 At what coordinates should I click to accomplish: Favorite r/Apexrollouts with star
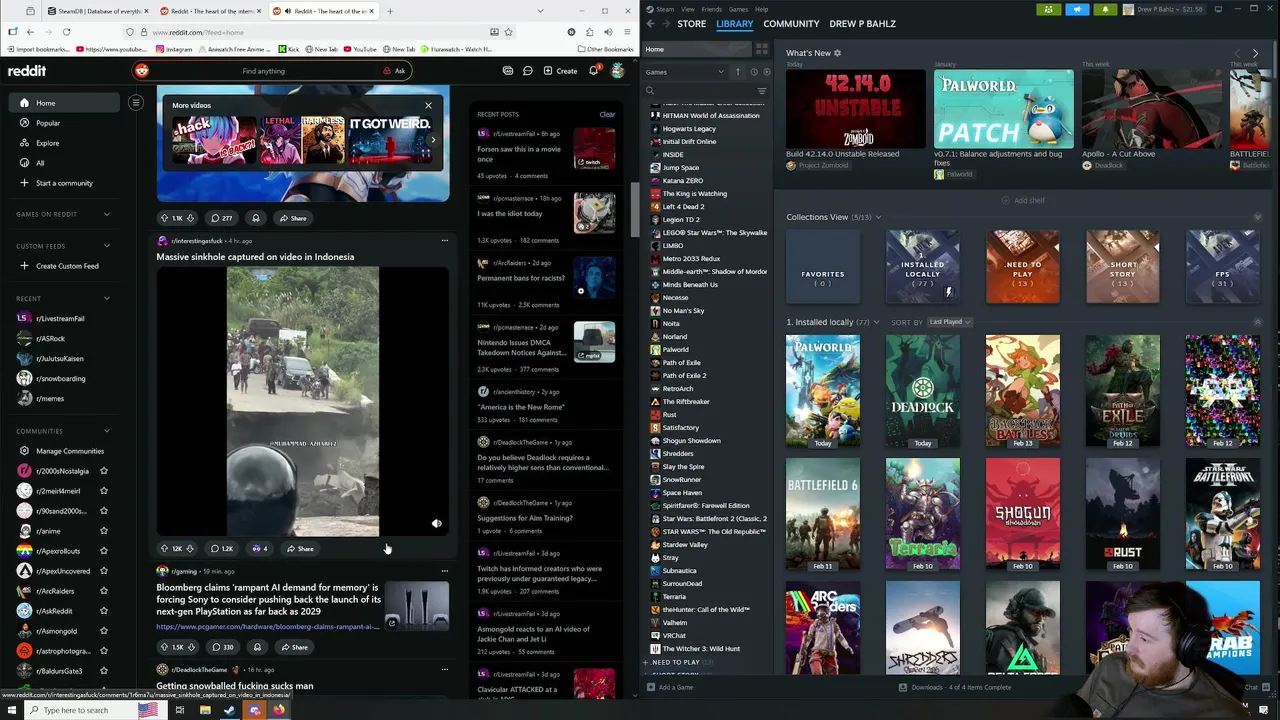pyautogui.click(x=103, y=551)
